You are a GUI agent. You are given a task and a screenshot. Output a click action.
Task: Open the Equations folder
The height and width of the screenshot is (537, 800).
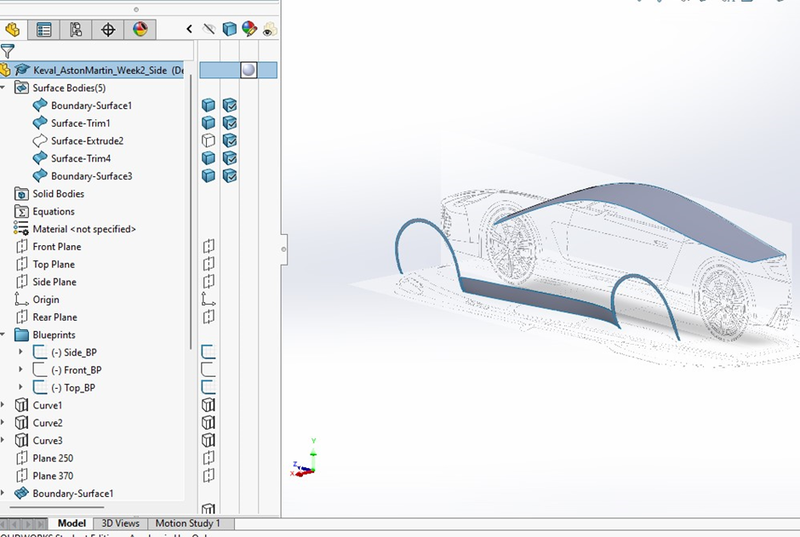click(54, 212)
